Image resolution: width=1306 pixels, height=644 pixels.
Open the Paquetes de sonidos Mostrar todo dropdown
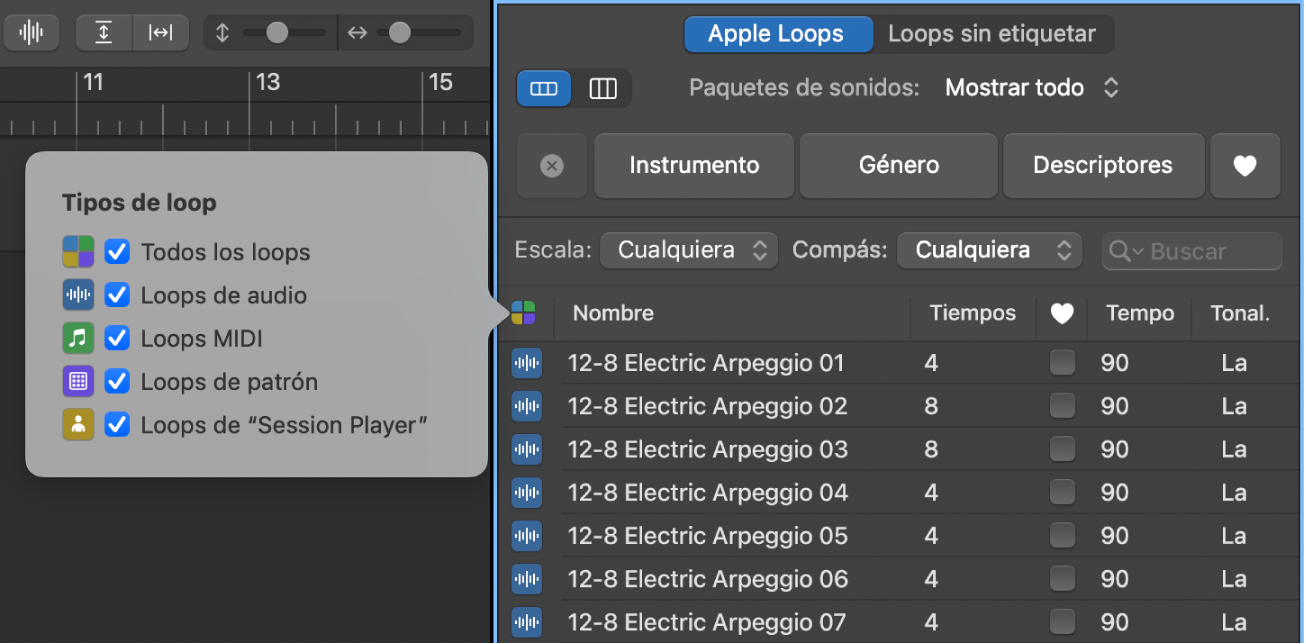[1033, 88]
